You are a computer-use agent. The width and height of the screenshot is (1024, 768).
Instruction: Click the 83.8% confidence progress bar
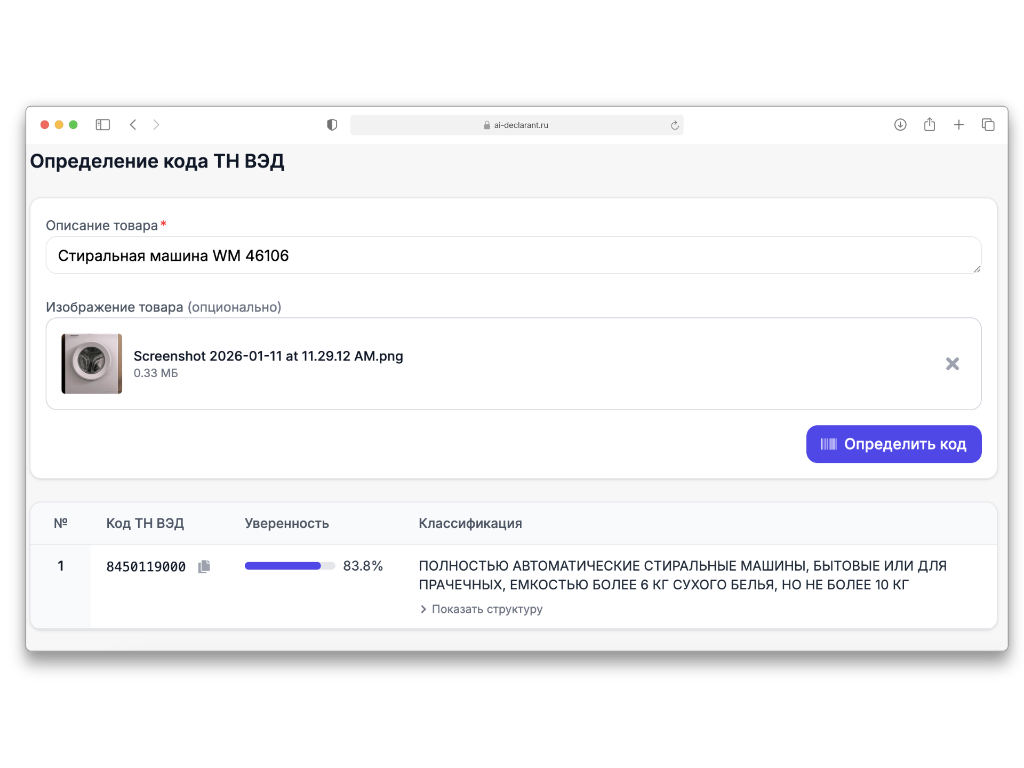289,566
